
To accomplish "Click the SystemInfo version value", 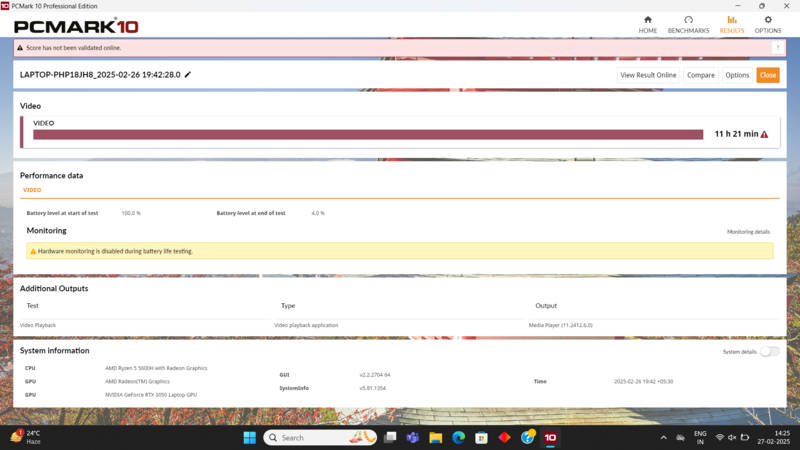I will click(x=372, y=388).
